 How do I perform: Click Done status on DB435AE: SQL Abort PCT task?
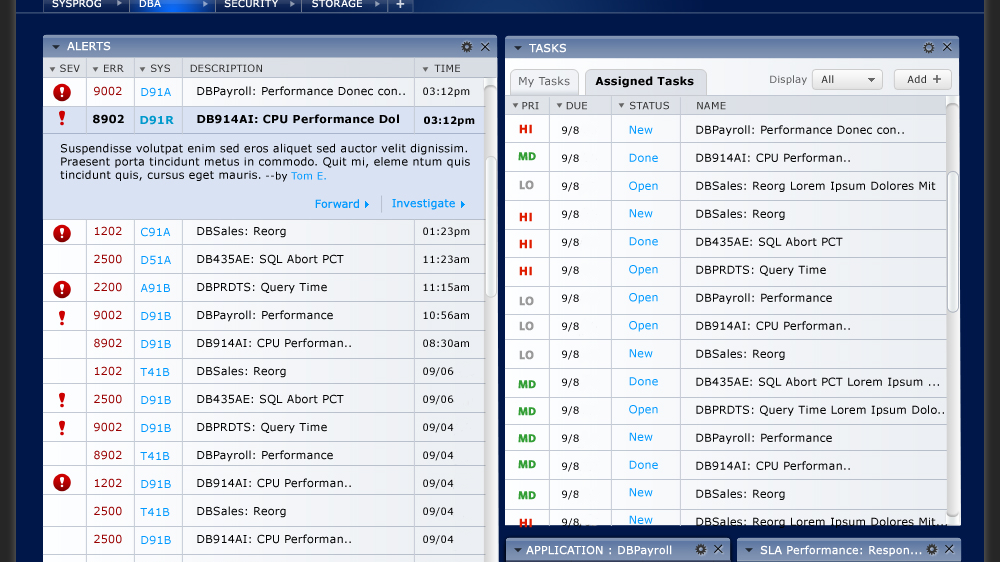(643, 242)
